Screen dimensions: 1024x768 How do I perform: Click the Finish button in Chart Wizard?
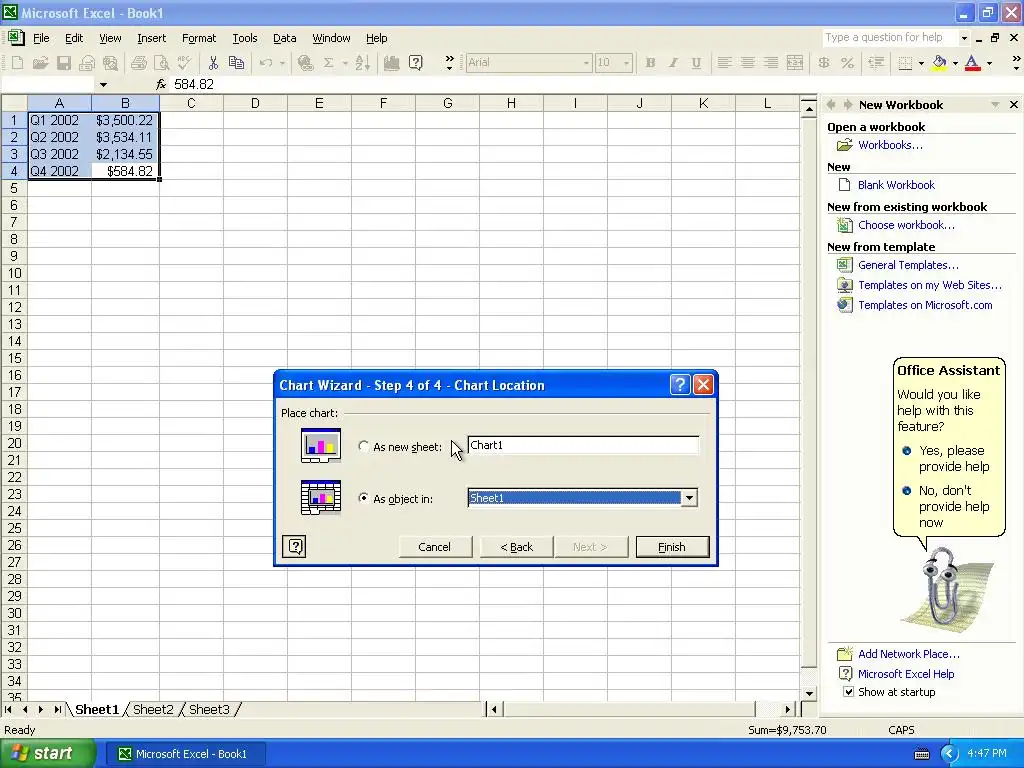[672, 547]
